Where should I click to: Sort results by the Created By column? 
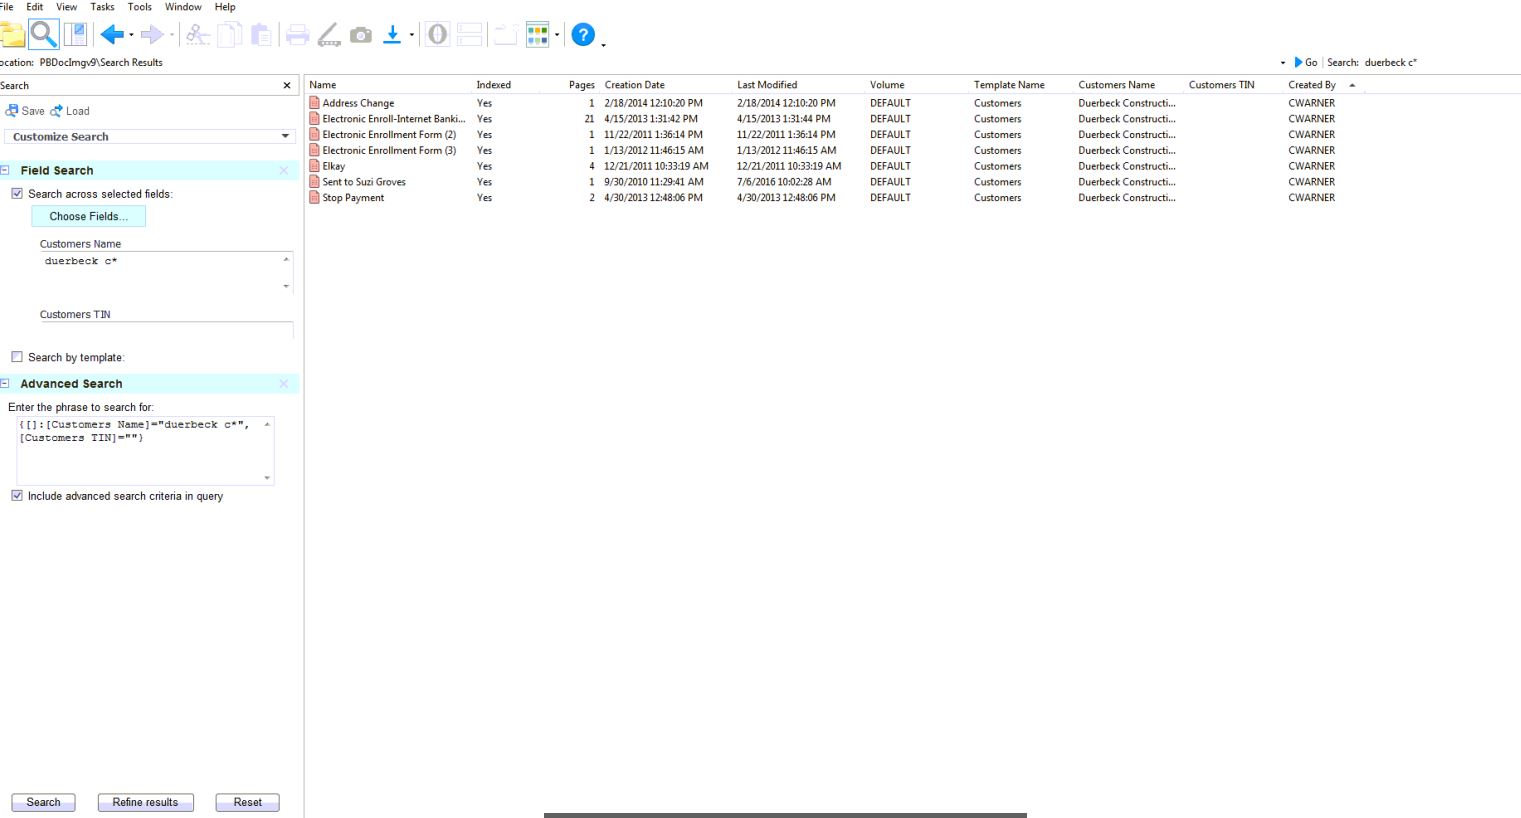point(1312,85)
